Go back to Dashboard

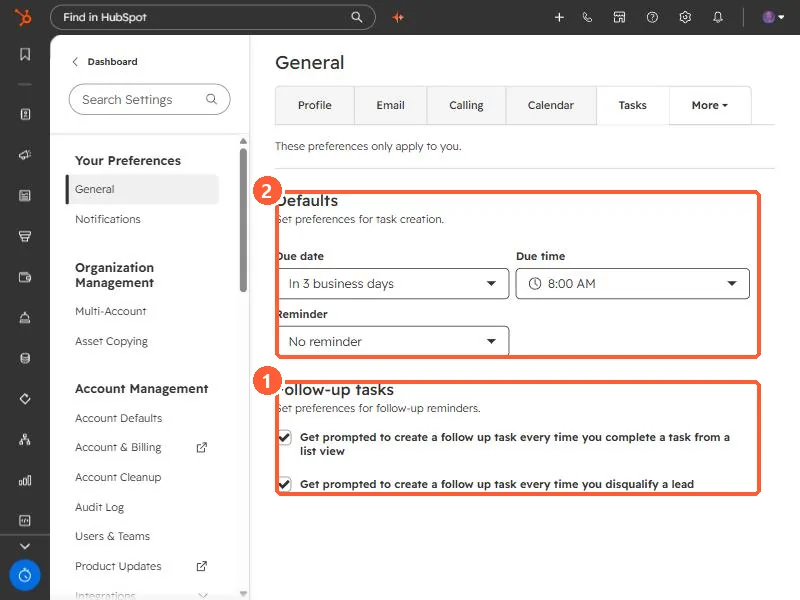click(105, 62)
